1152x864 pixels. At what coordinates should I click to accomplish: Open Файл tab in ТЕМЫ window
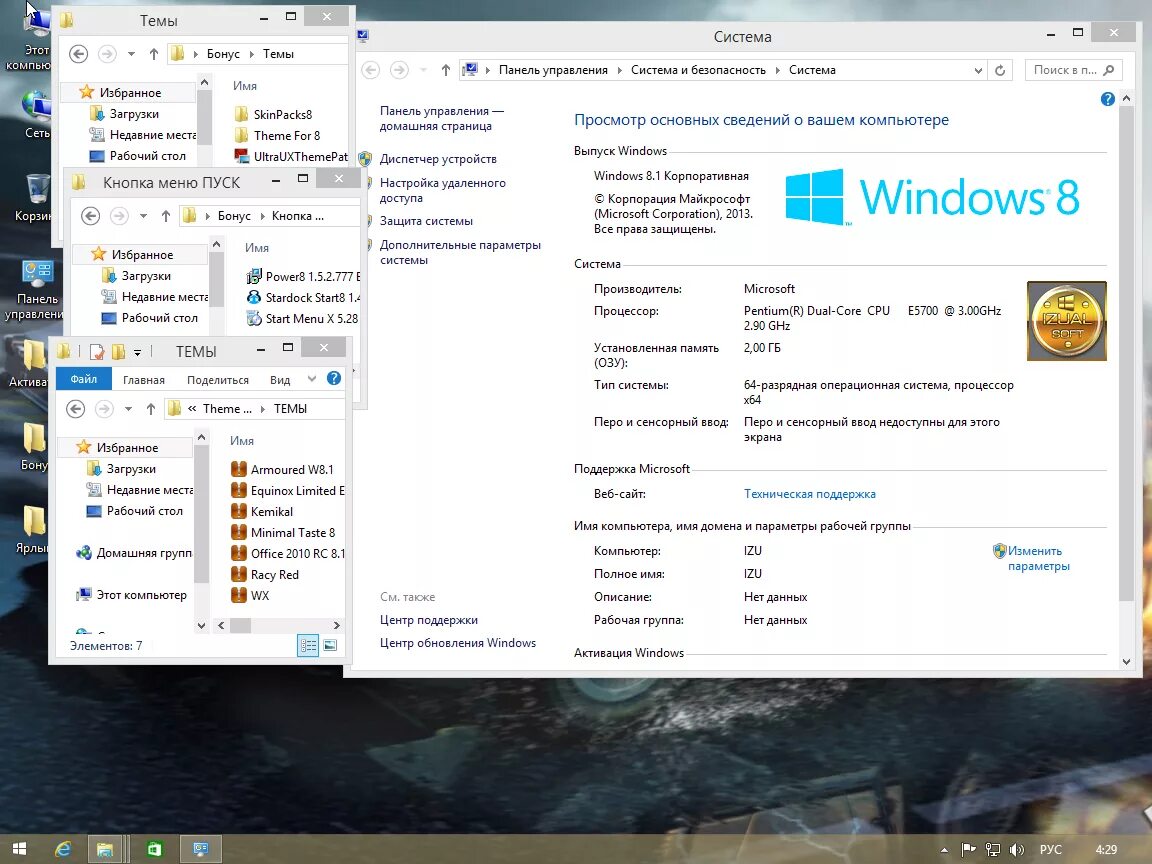(x=84, y=379)
